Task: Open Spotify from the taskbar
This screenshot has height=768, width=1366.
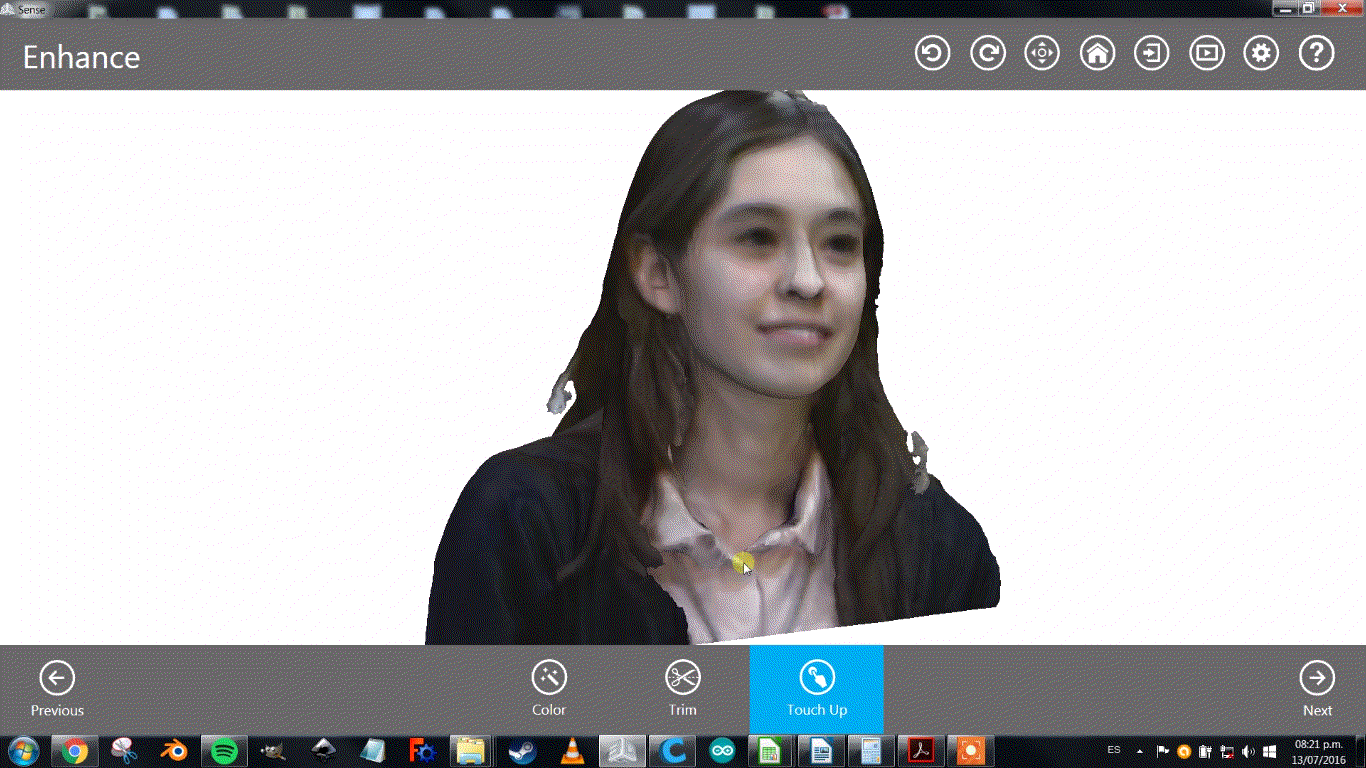Action: click(222, 750)
